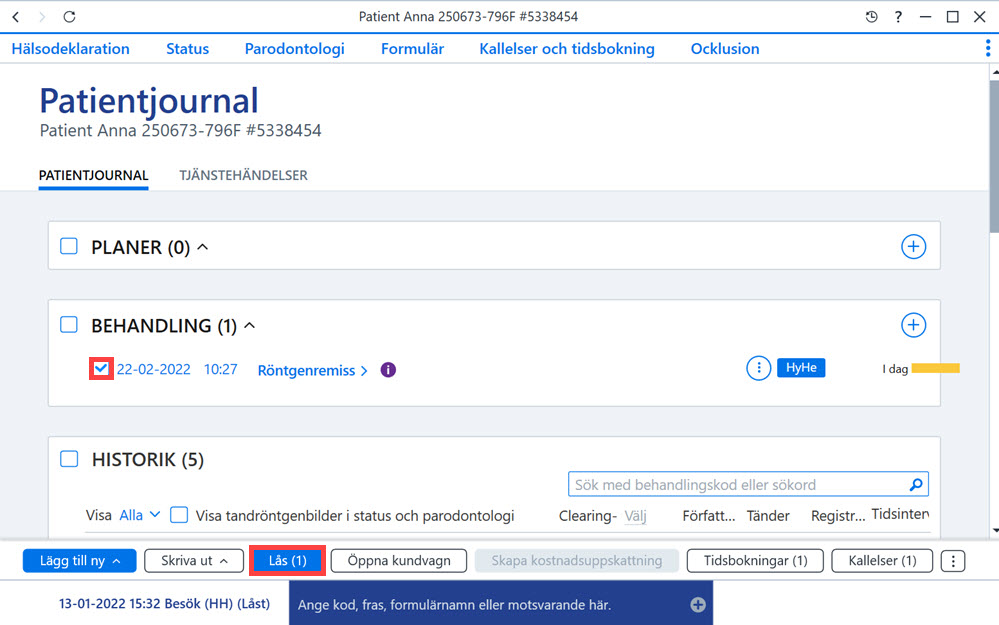Viewport: 999px width, 625px height.
Task: Click the search magnifier in the Historik field
Action: coord(916,485)
